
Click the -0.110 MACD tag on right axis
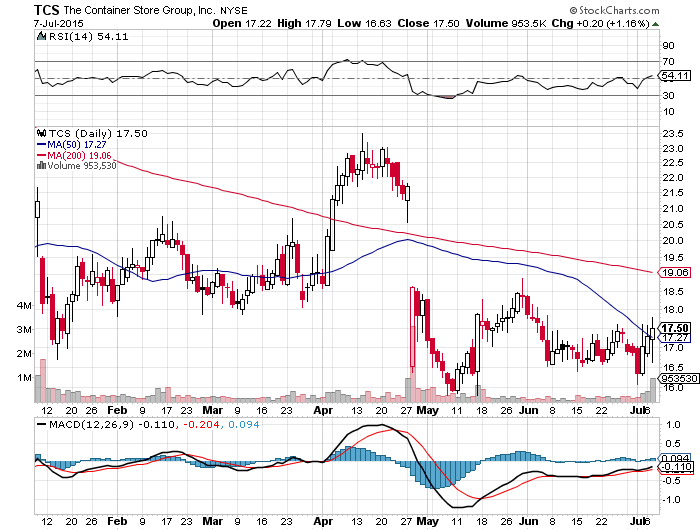[677, 467]
